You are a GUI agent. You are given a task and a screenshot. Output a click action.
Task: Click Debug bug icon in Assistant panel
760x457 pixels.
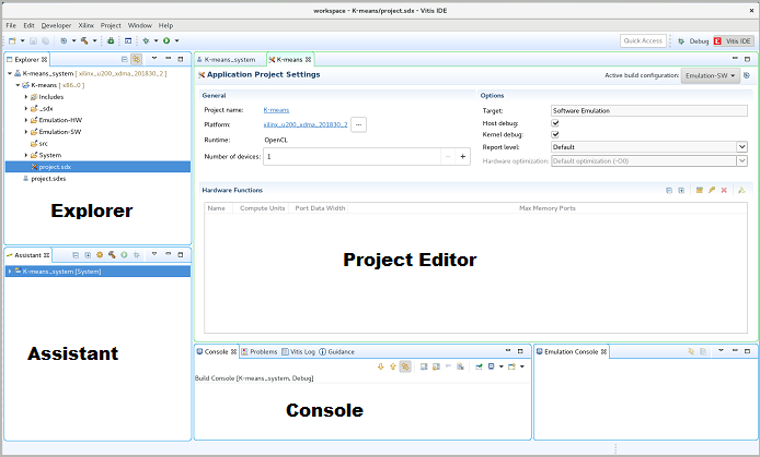137,255
